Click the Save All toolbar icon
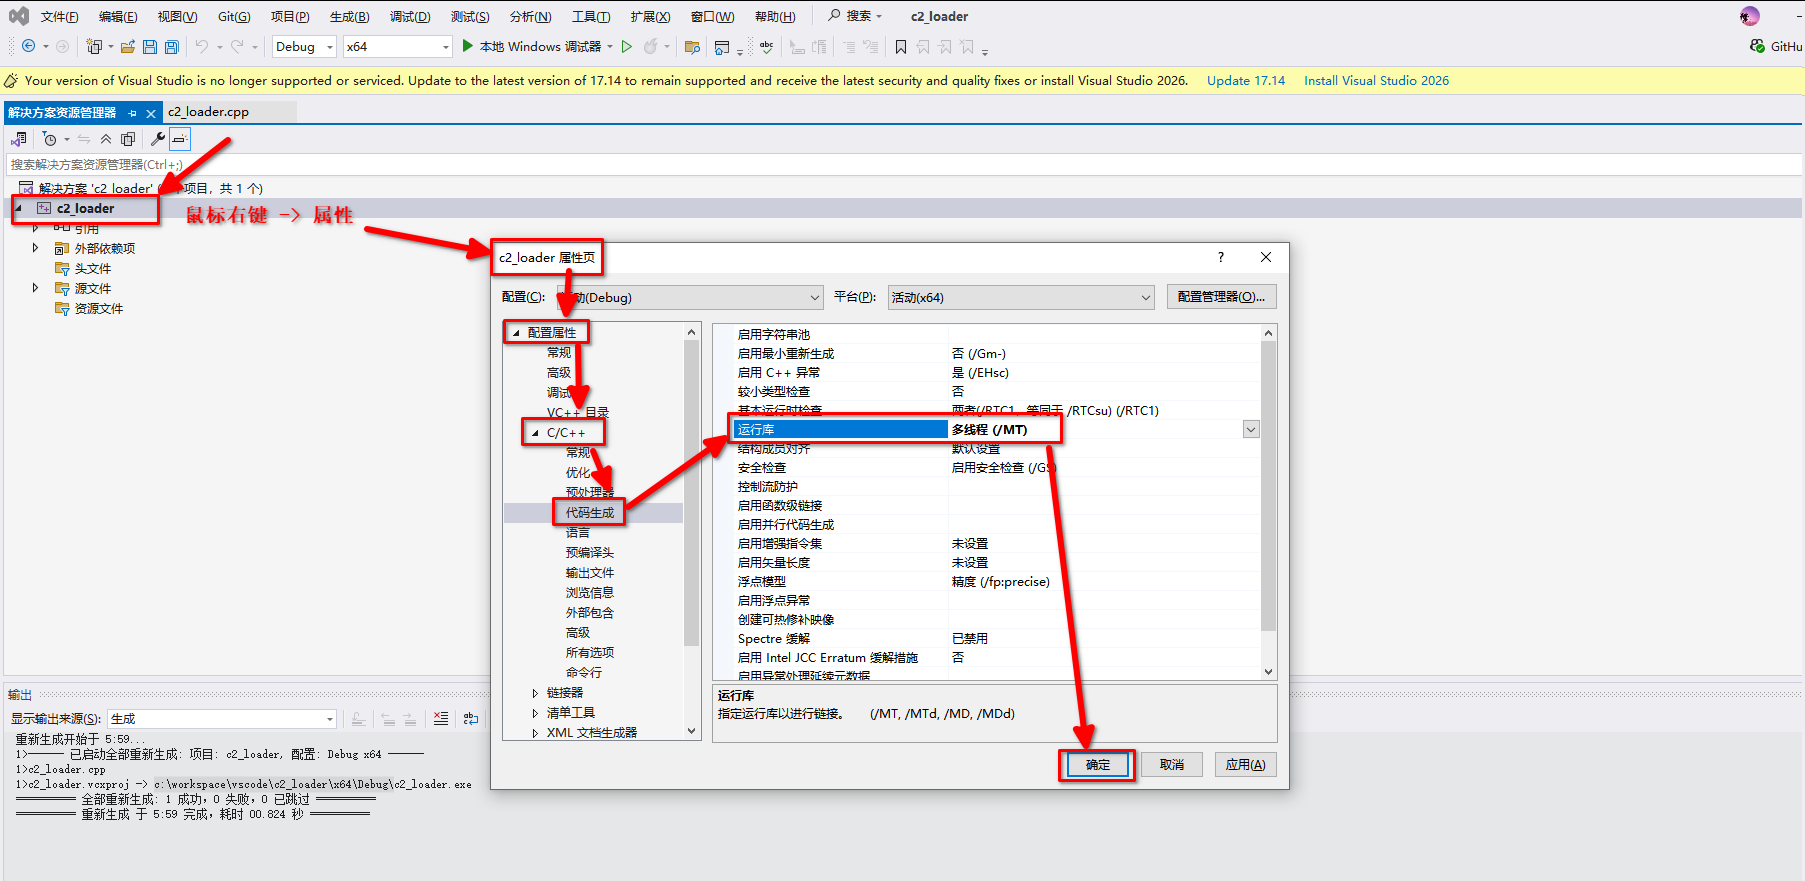The image size is (1805, 881). (x=172, y=47)
